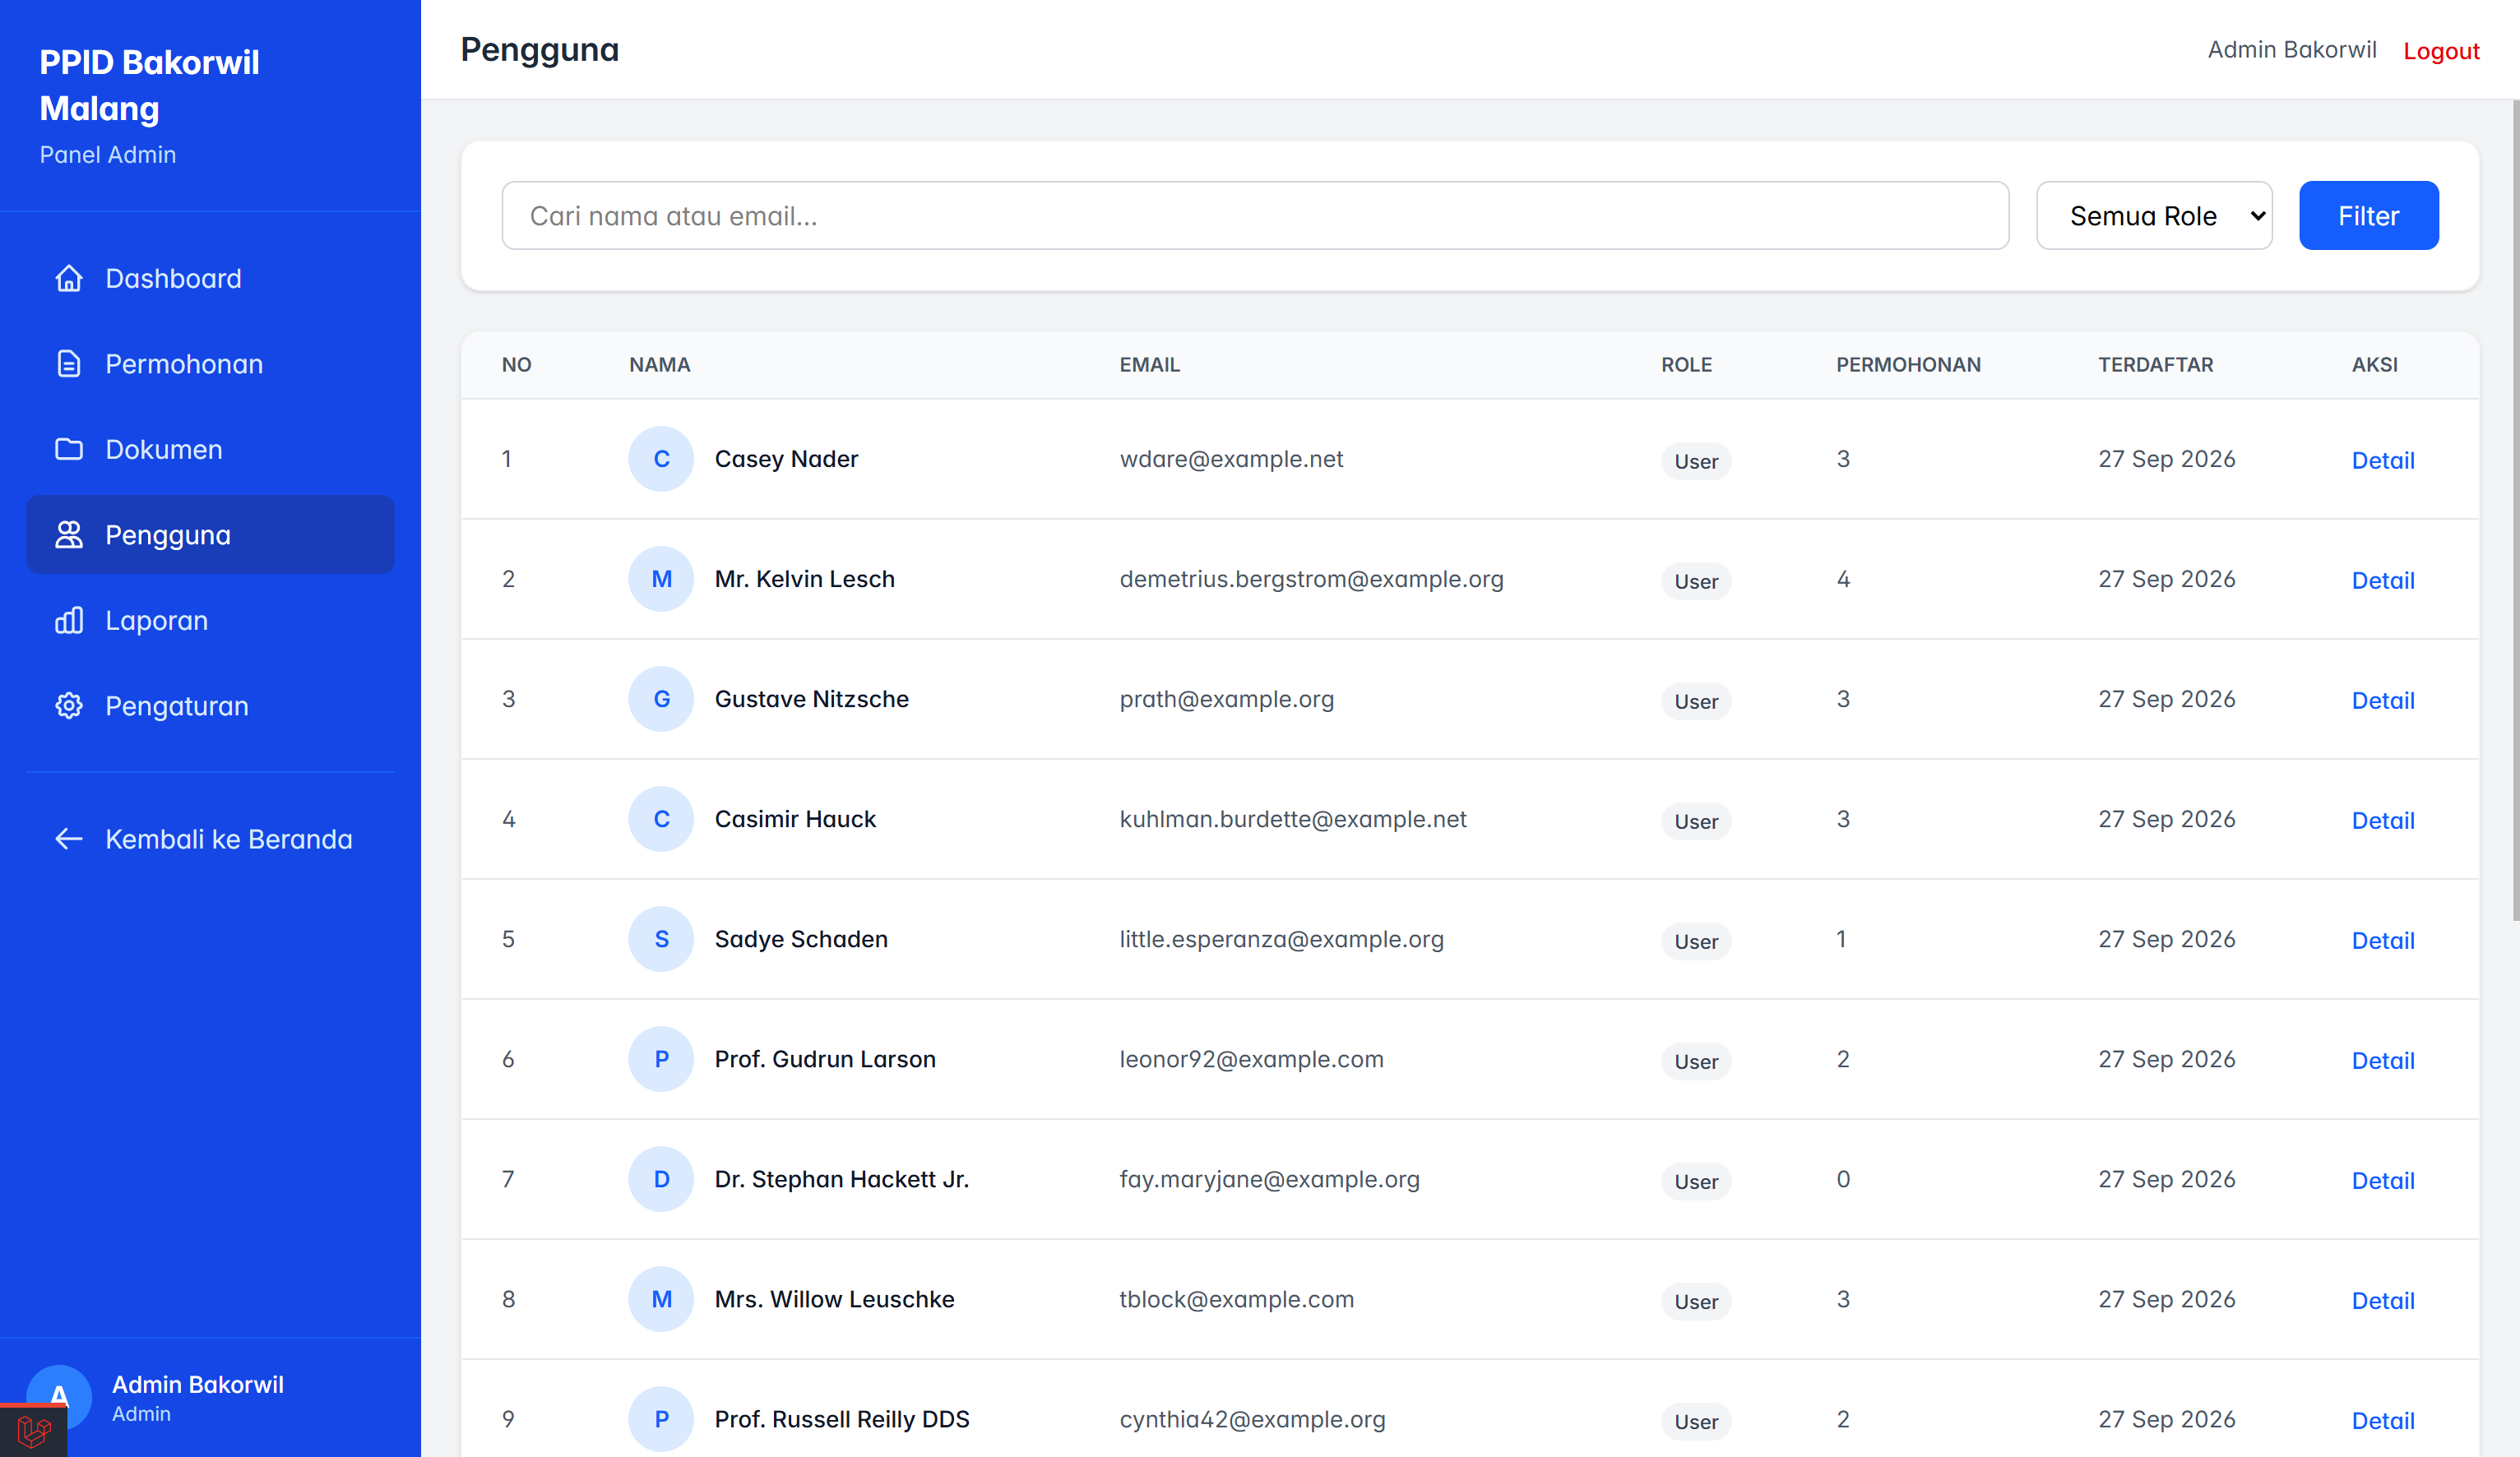Click Dr. Stephan Hackett Jr.'s avatar circle
The image size is (2520, 1457).
[x=661, y=1179]
